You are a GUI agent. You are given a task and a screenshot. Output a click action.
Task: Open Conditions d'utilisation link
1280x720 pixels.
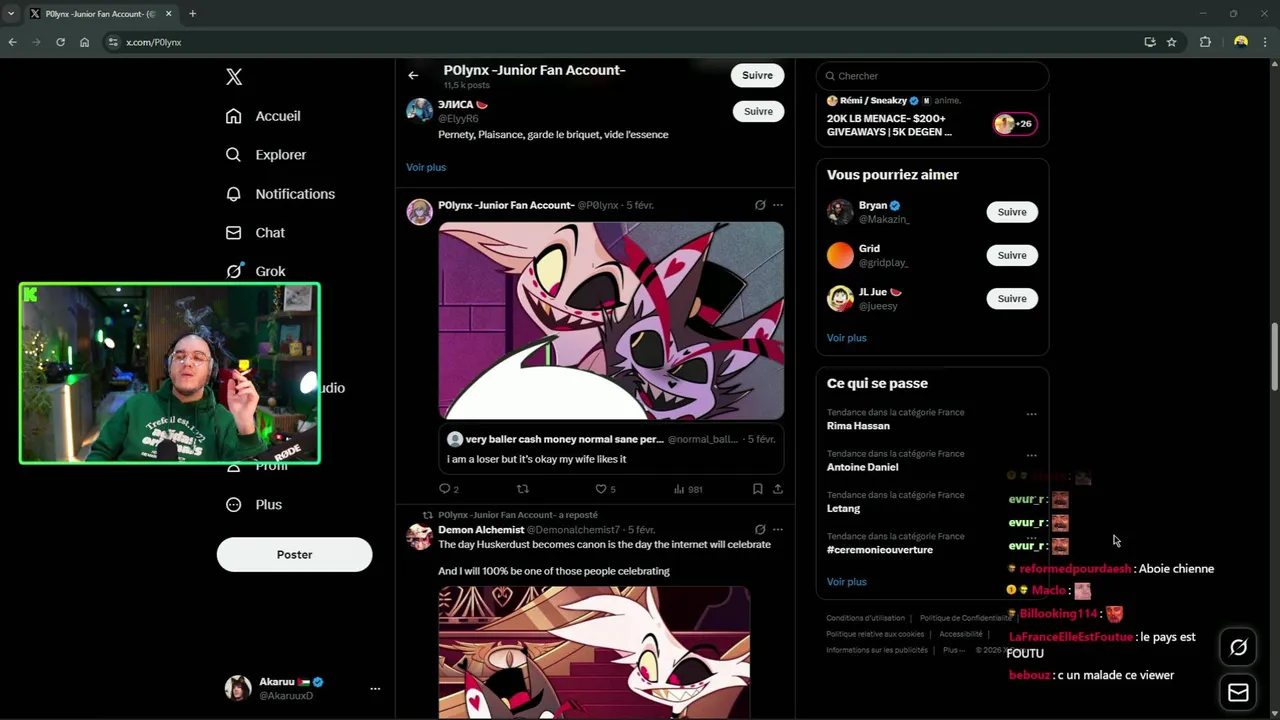[865, 618]
